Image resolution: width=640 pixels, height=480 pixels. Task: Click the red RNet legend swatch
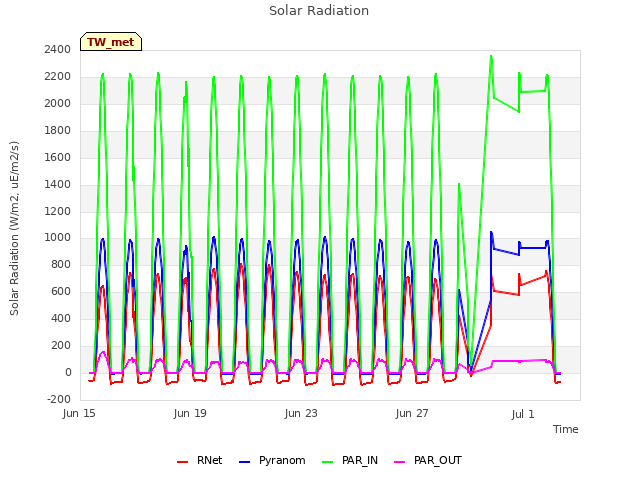(x=182, y=462)
